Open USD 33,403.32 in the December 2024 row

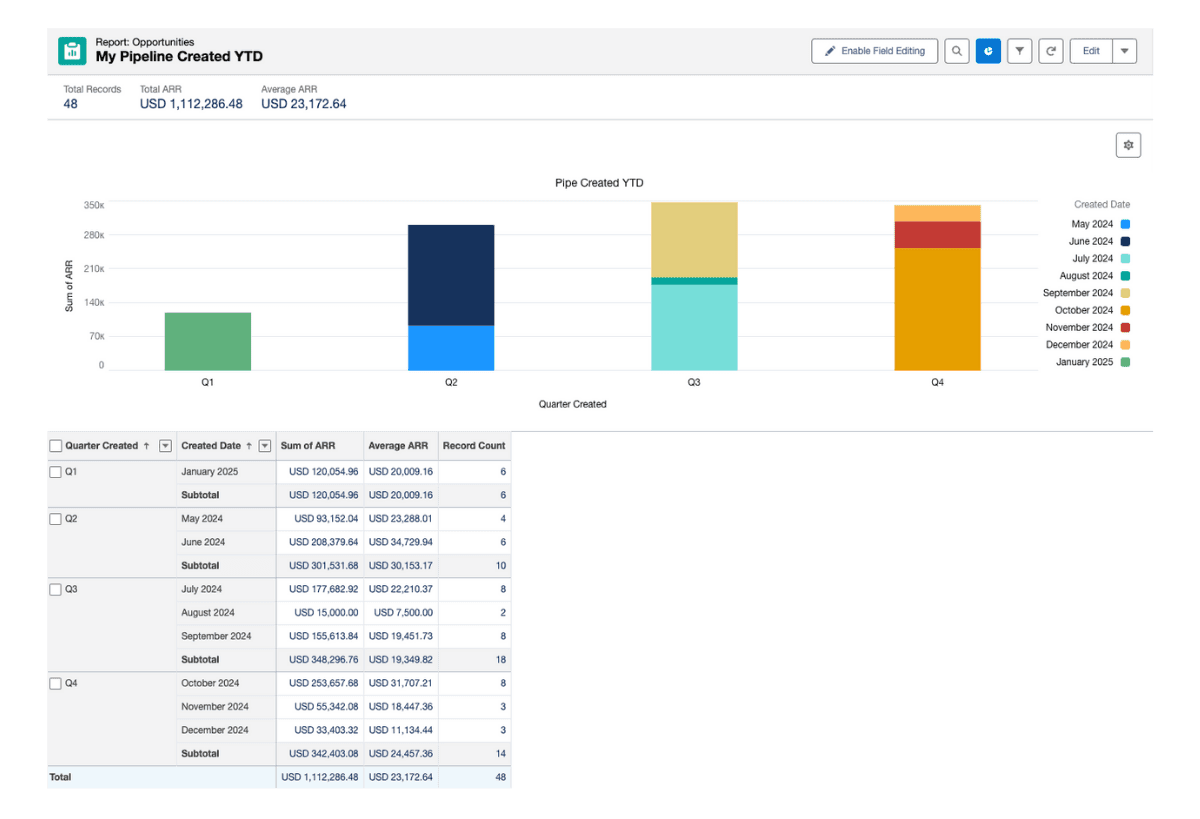pyautogui.click(x=326, y=730)
